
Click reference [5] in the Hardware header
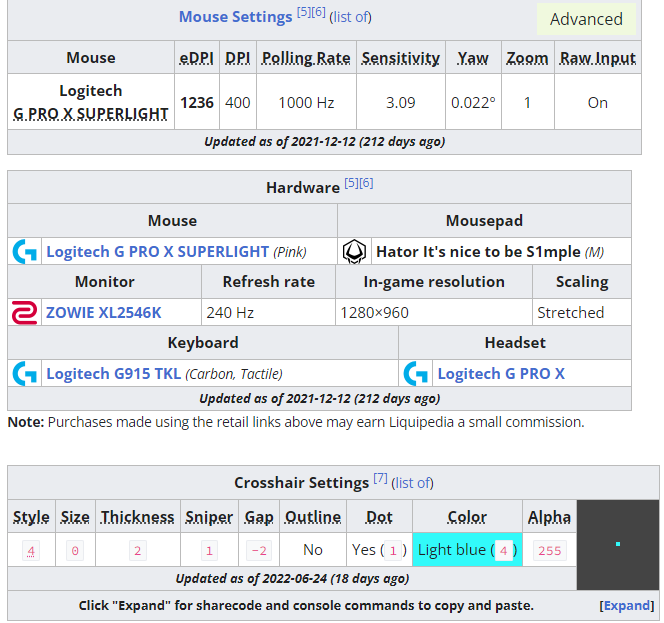click(351, 183)
